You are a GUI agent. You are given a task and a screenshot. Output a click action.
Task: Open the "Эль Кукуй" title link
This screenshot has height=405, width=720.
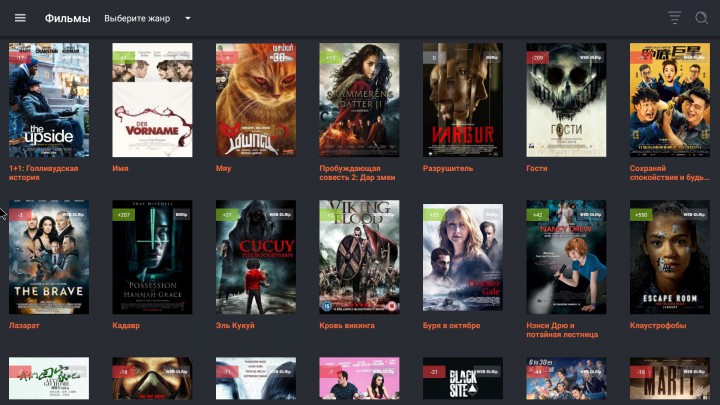point(235,326)
